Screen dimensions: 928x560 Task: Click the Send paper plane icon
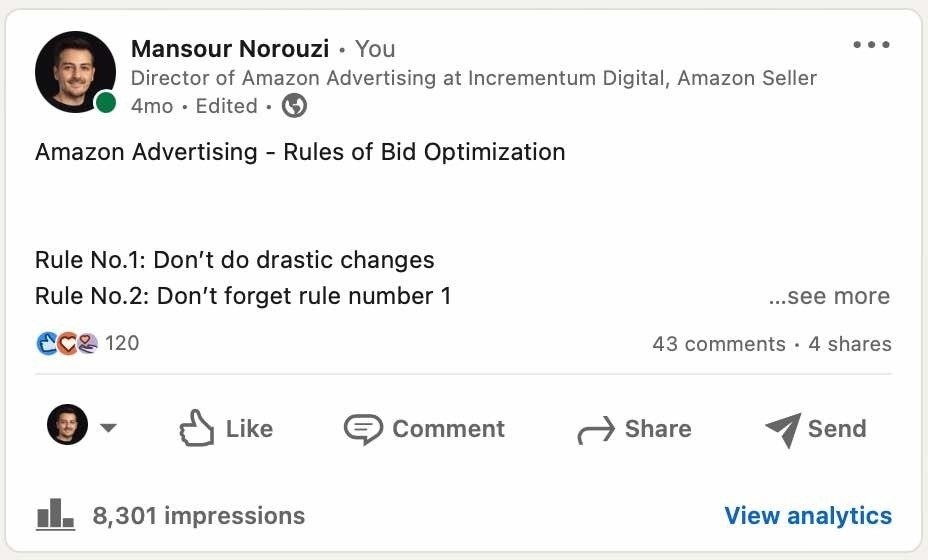pos(783,430)
